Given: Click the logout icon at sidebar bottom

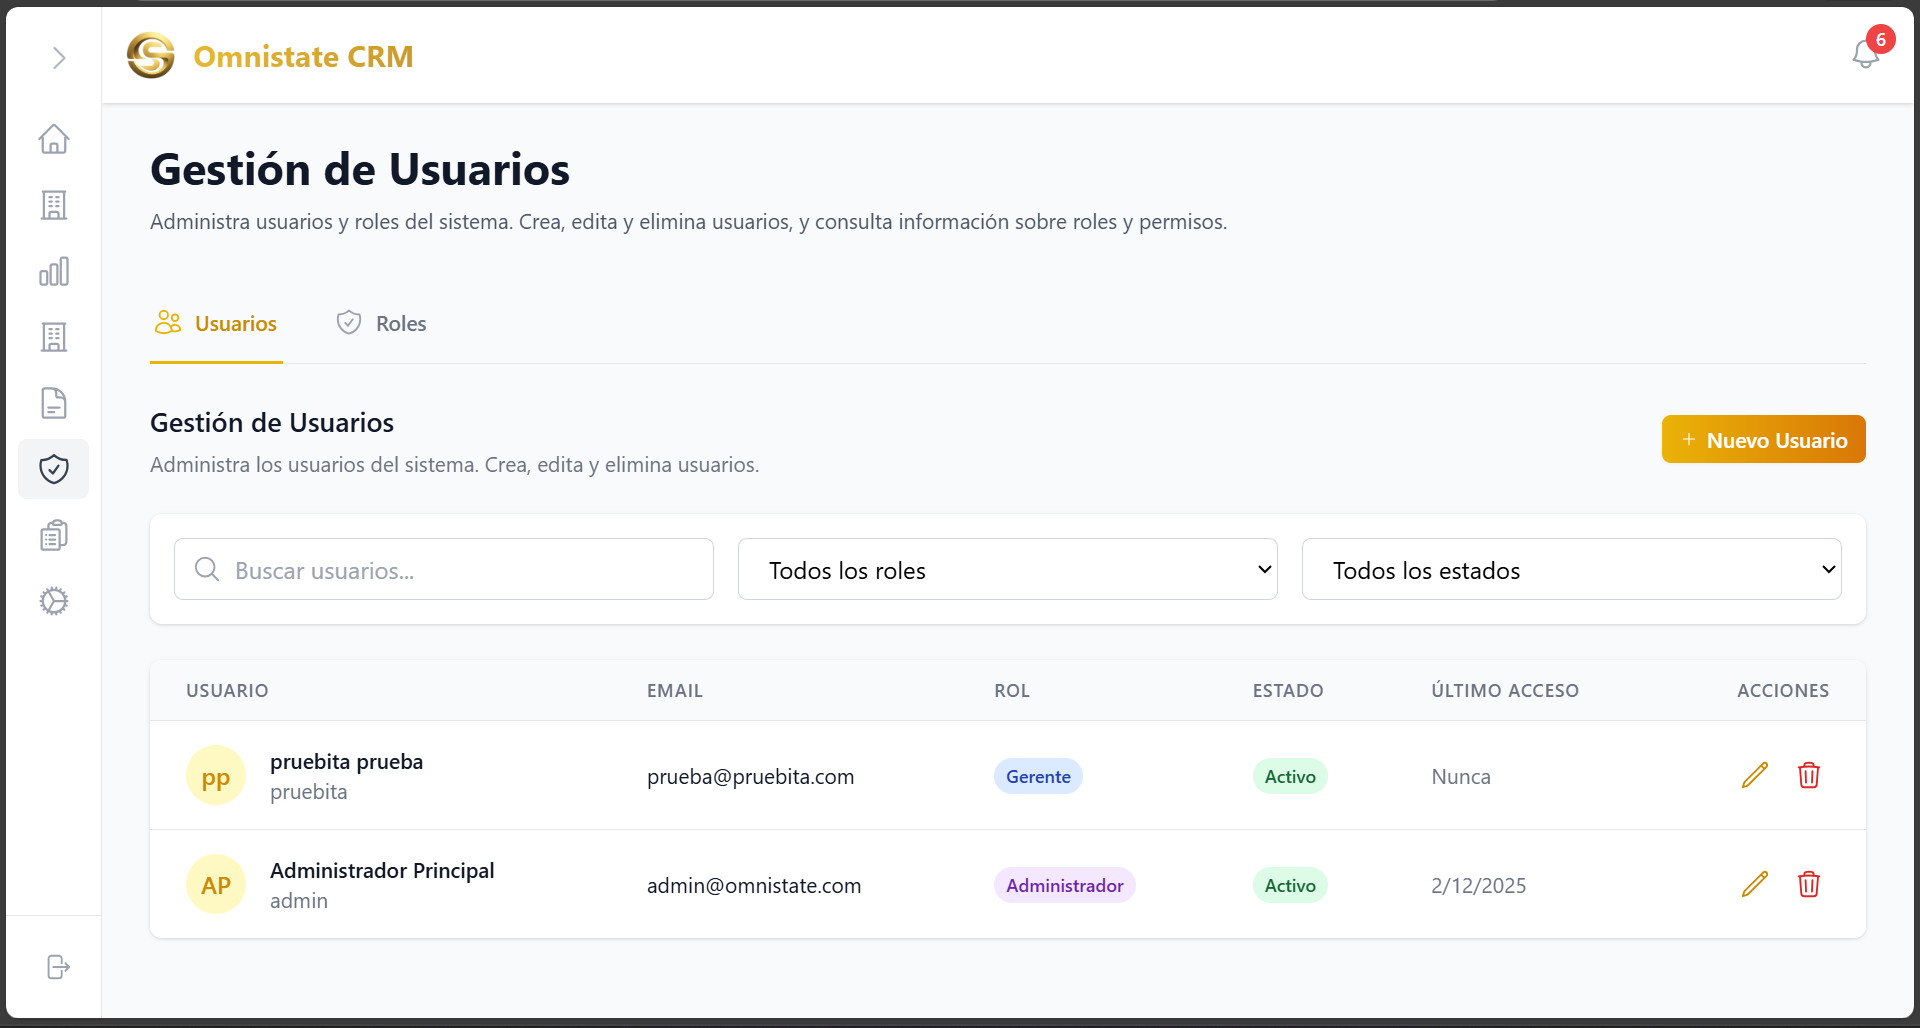Looking at the screenshot, I should tap(57, 967).
